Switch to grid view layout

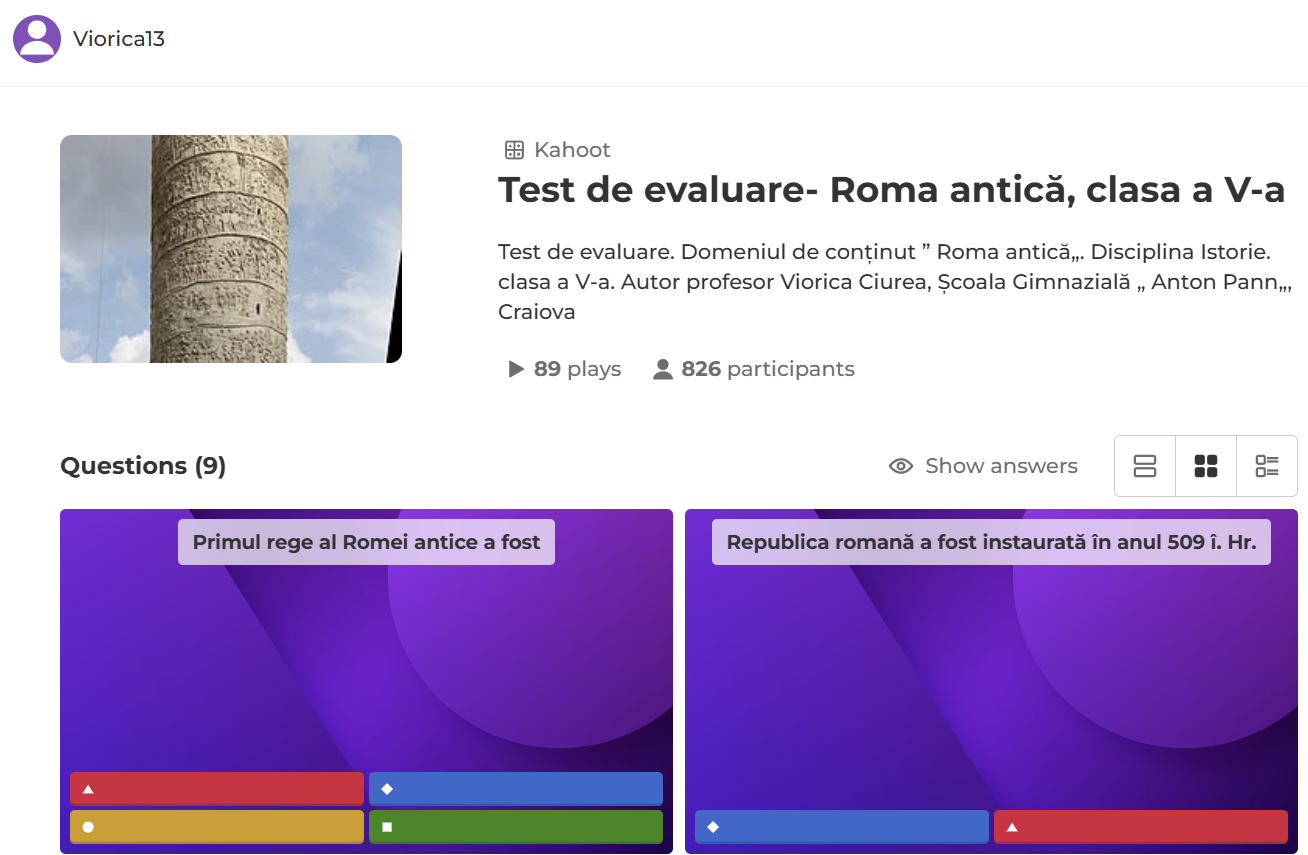click(x=1206, y=466)
